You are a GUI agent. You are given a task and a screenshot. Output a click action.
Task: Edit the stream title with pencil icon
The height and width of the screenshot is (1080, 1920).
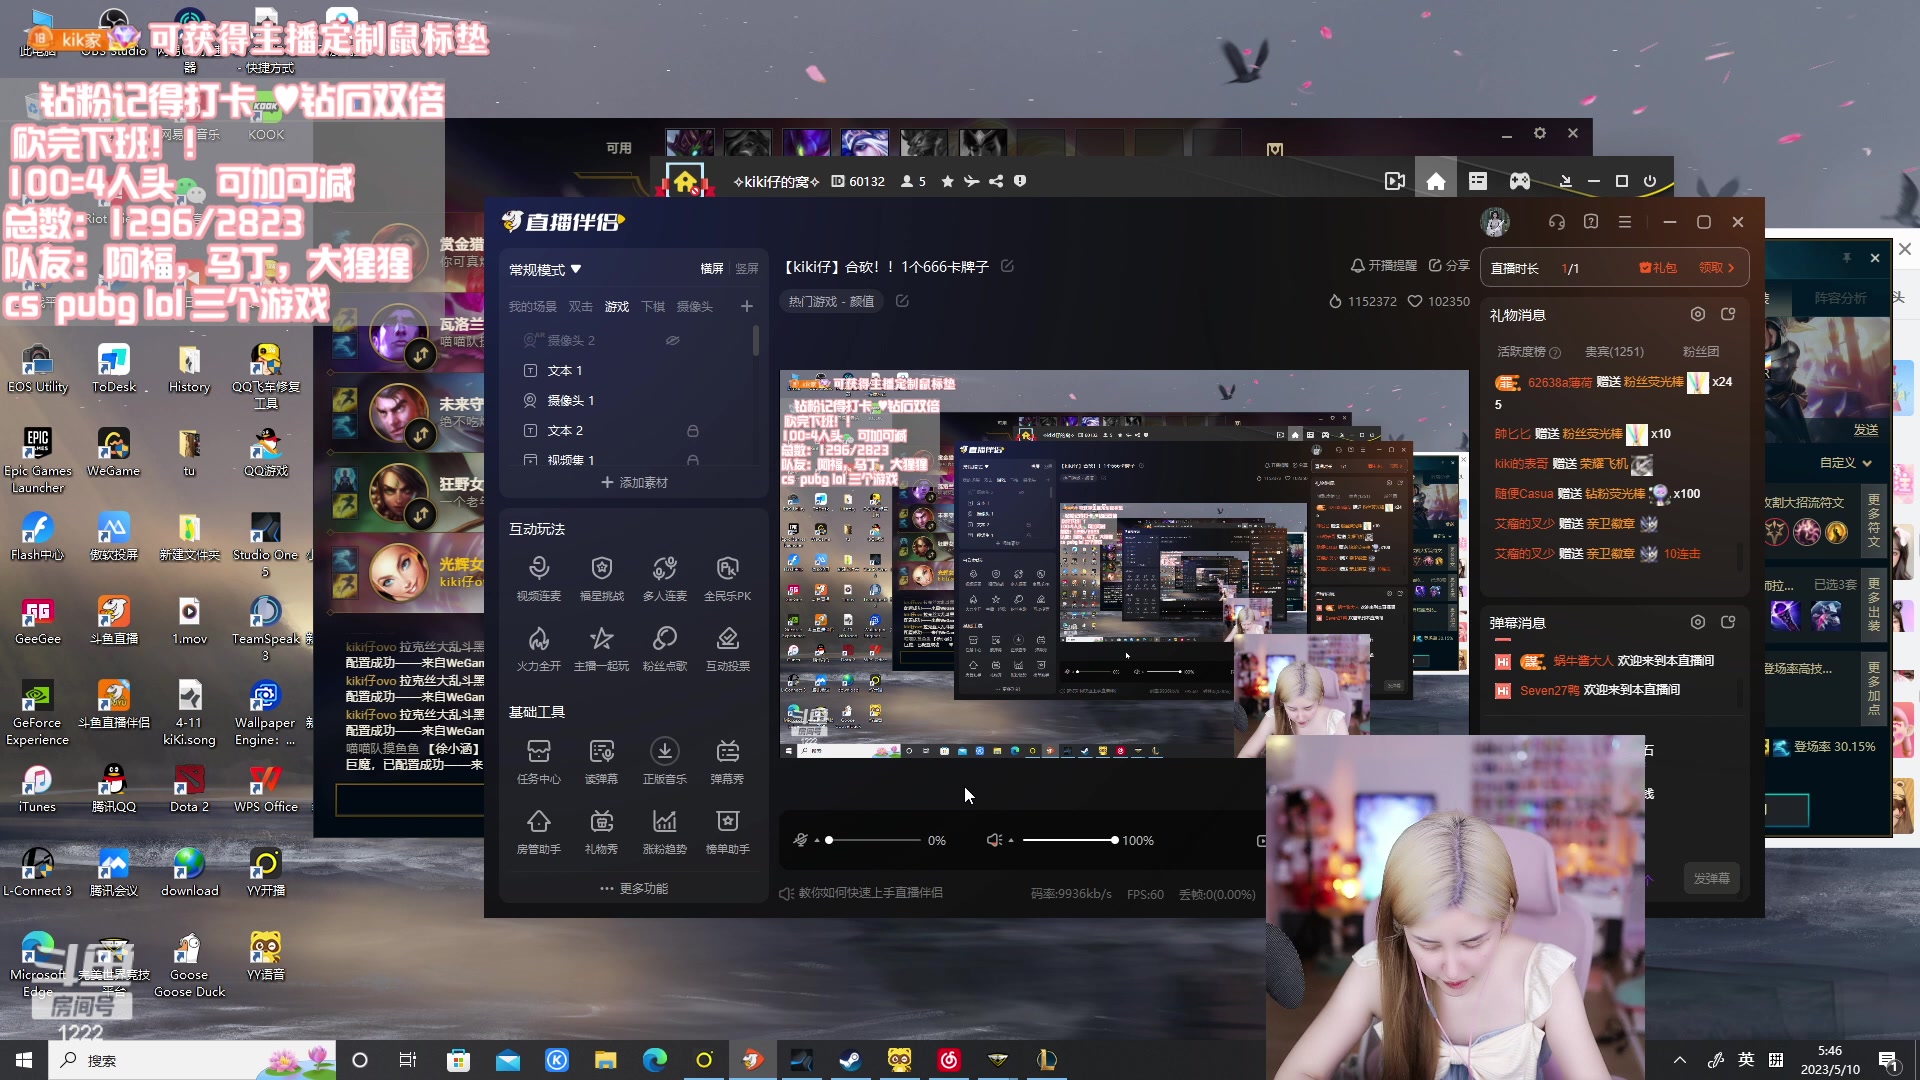pos(1008,266)
